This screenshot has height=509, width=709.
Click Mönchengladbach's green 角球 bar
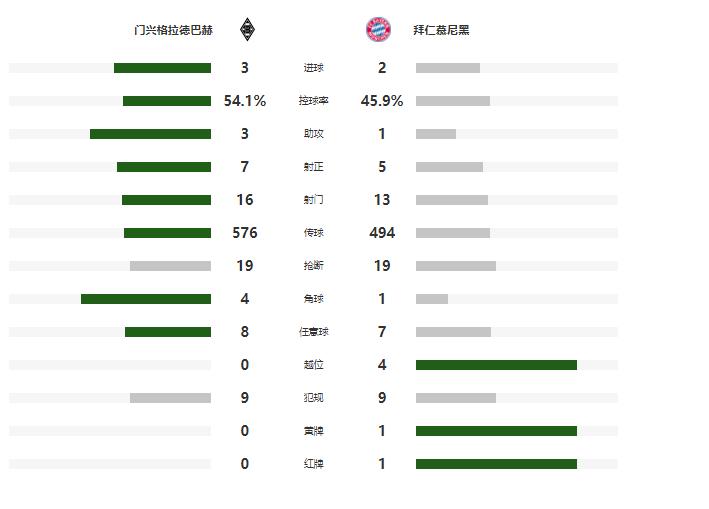coord(146,299)
